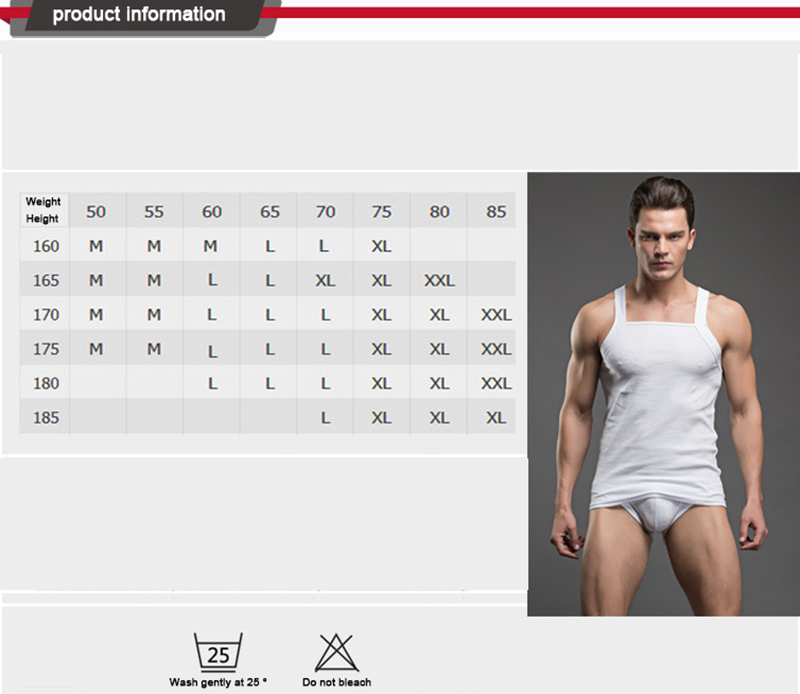Select the Weight/Height header cell

click(x=44, y=210)
